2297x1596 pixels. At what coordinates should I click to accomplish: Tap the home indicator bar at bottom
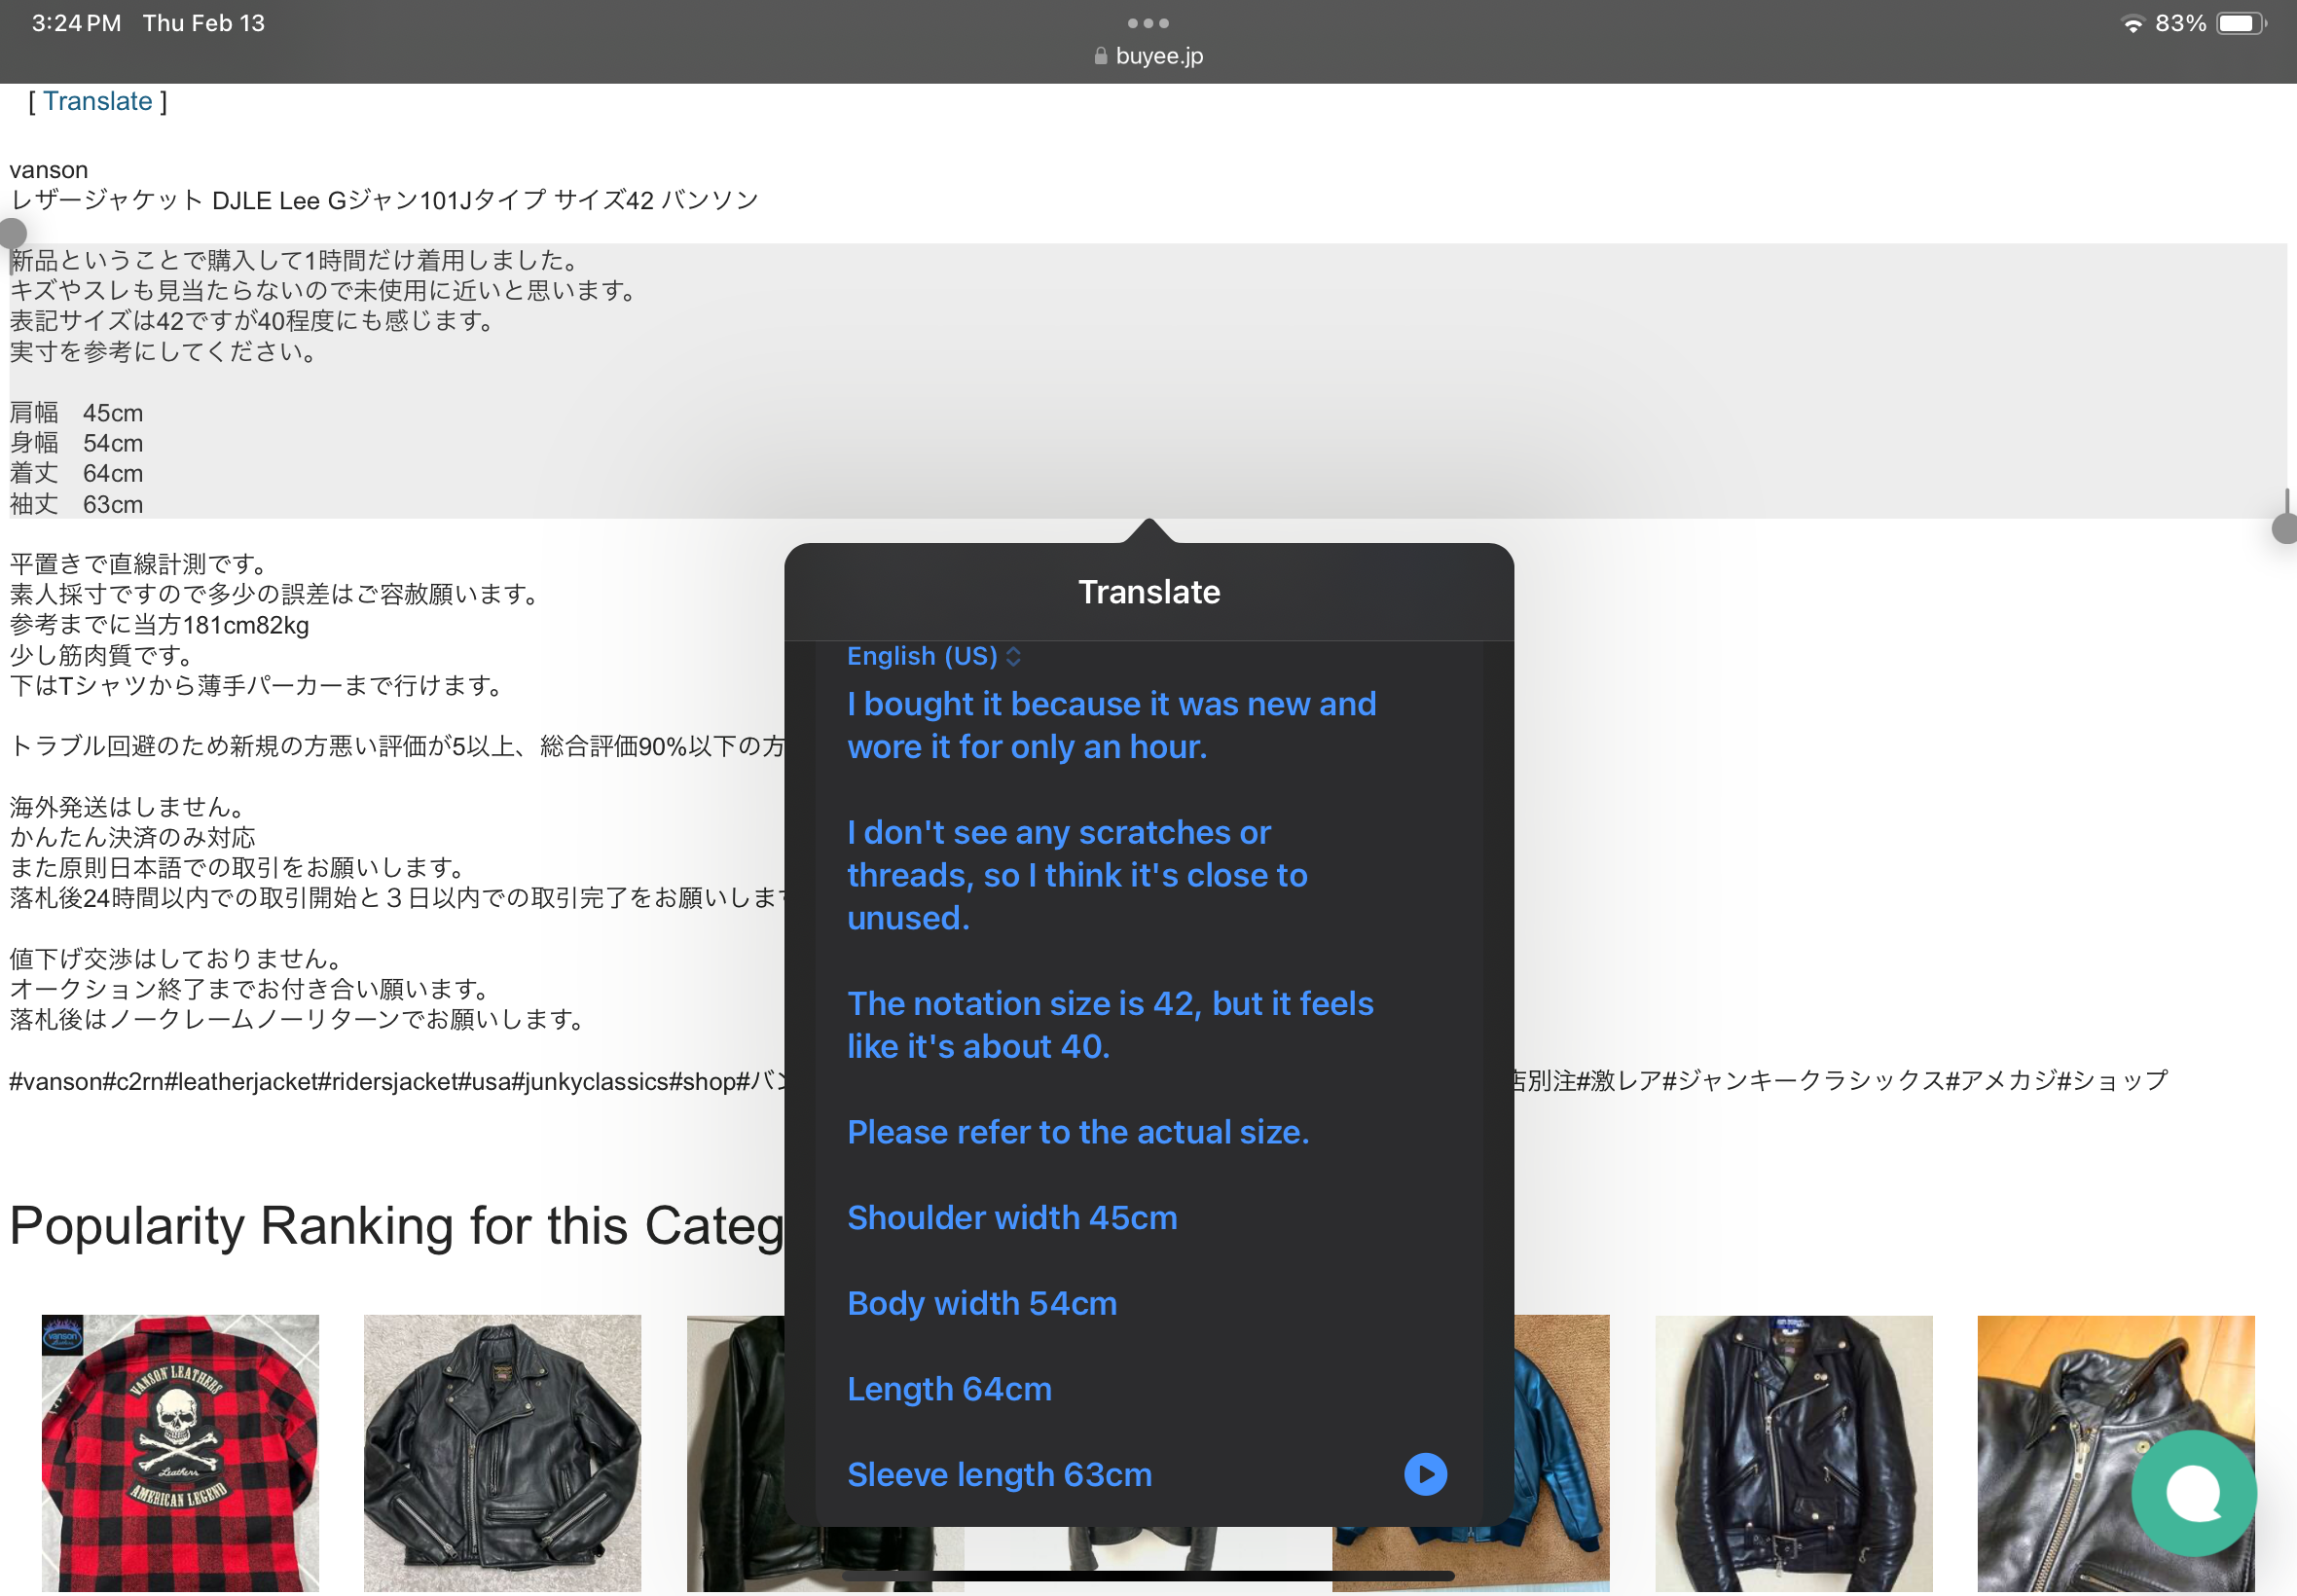[x=1148, y=1576]
